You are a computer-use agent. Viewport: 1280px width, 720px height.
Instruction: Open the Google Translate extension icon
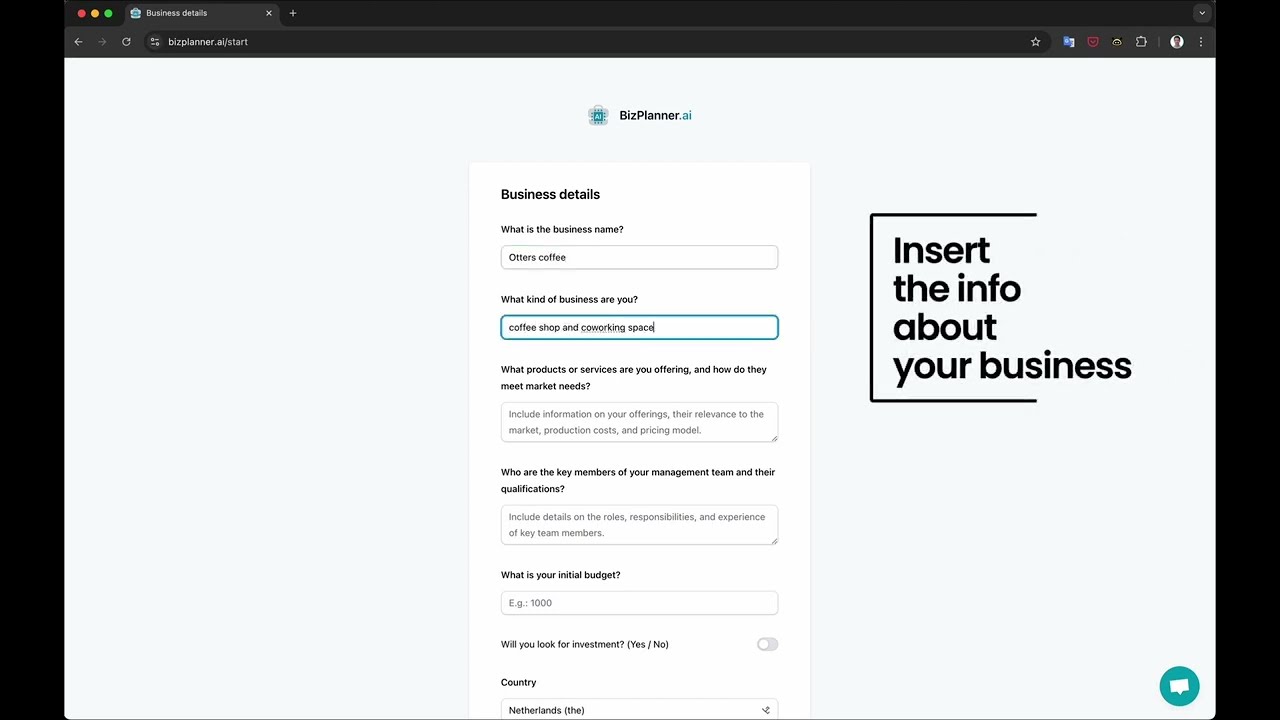click(x=1069, y=41)
